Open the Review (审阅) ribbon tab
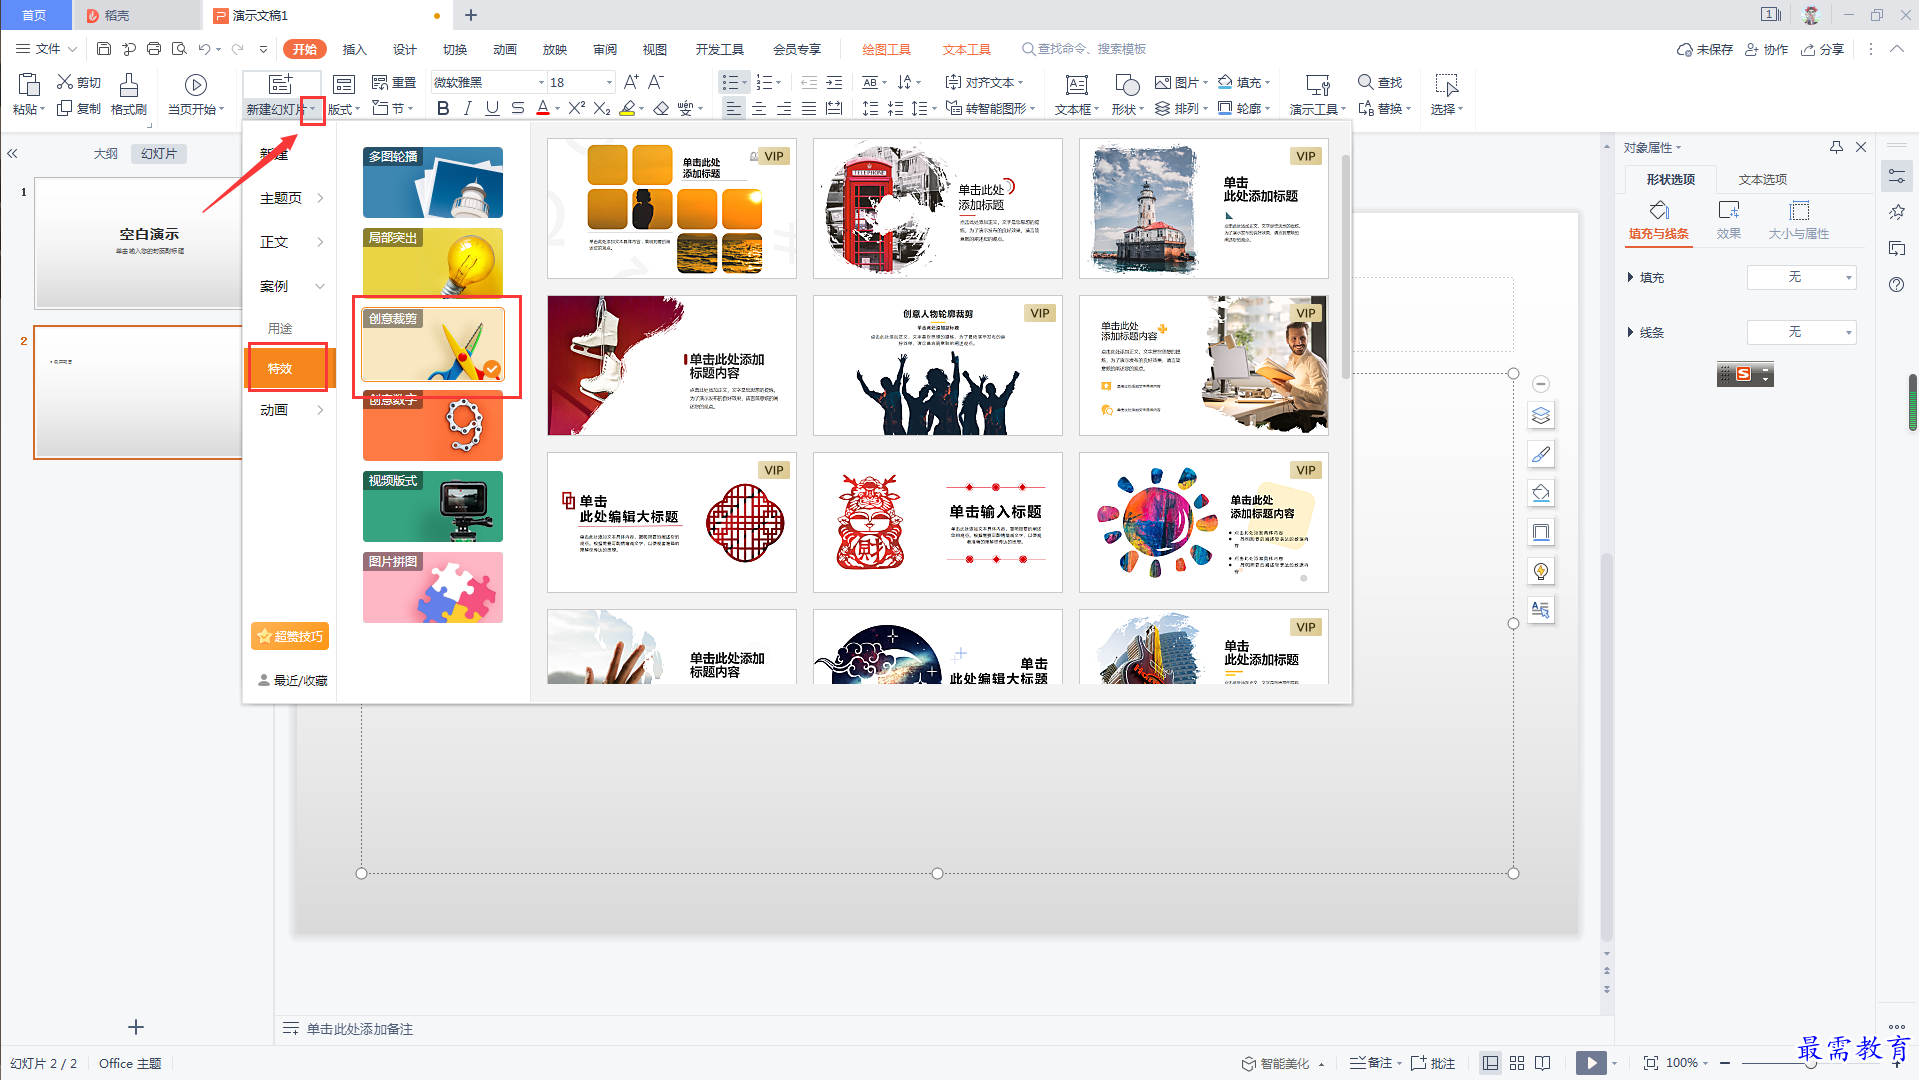Image resolution: width=1919 pixels, height=1080 pixels. click(x=605, y=49)
